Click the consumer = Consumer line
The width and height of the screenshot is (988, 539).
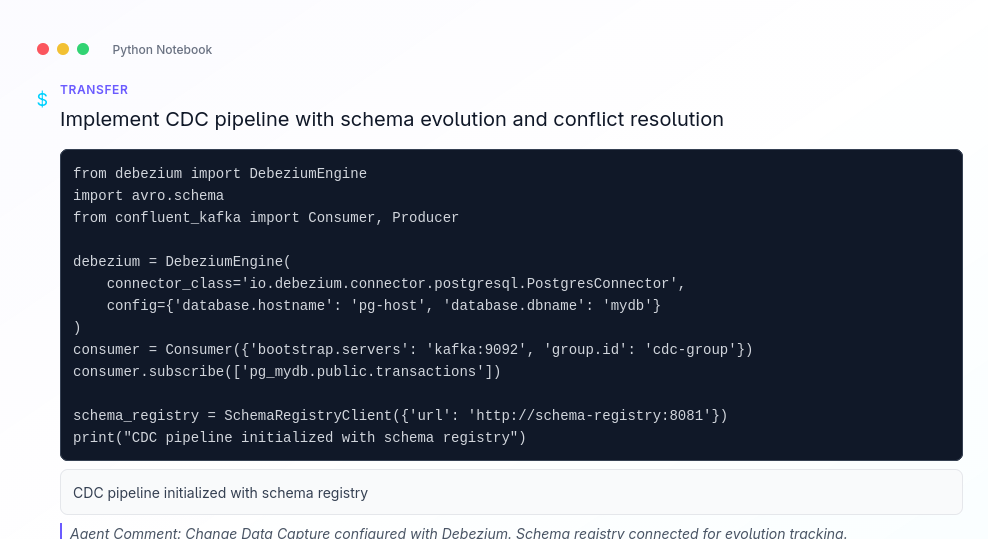[412, 350]
